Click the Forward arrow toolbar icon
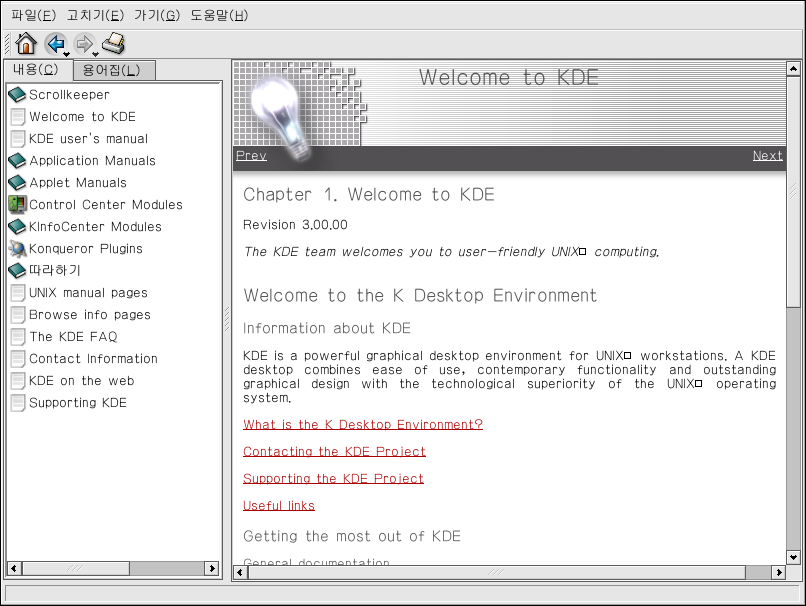This screenshot has width=806, height=606. (84, 43)
